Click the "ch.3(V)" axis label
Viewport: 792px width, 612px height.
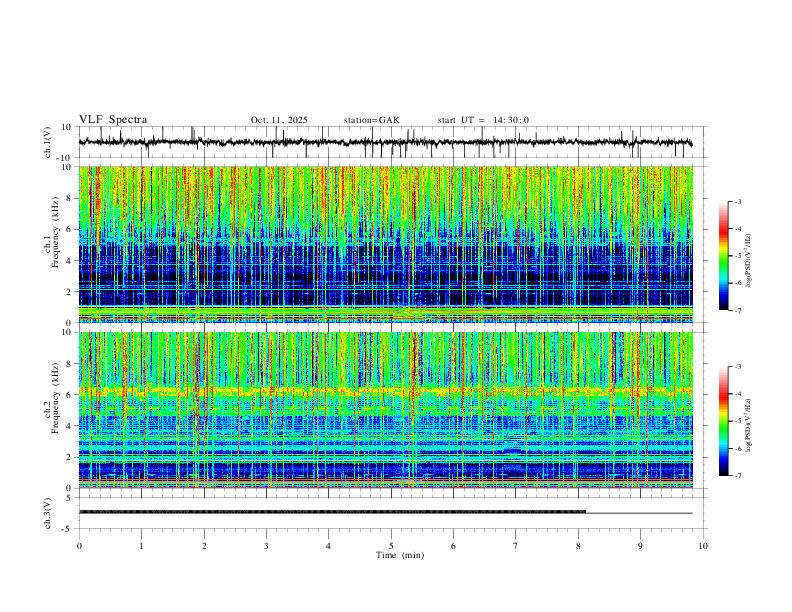tap(48, 513)
